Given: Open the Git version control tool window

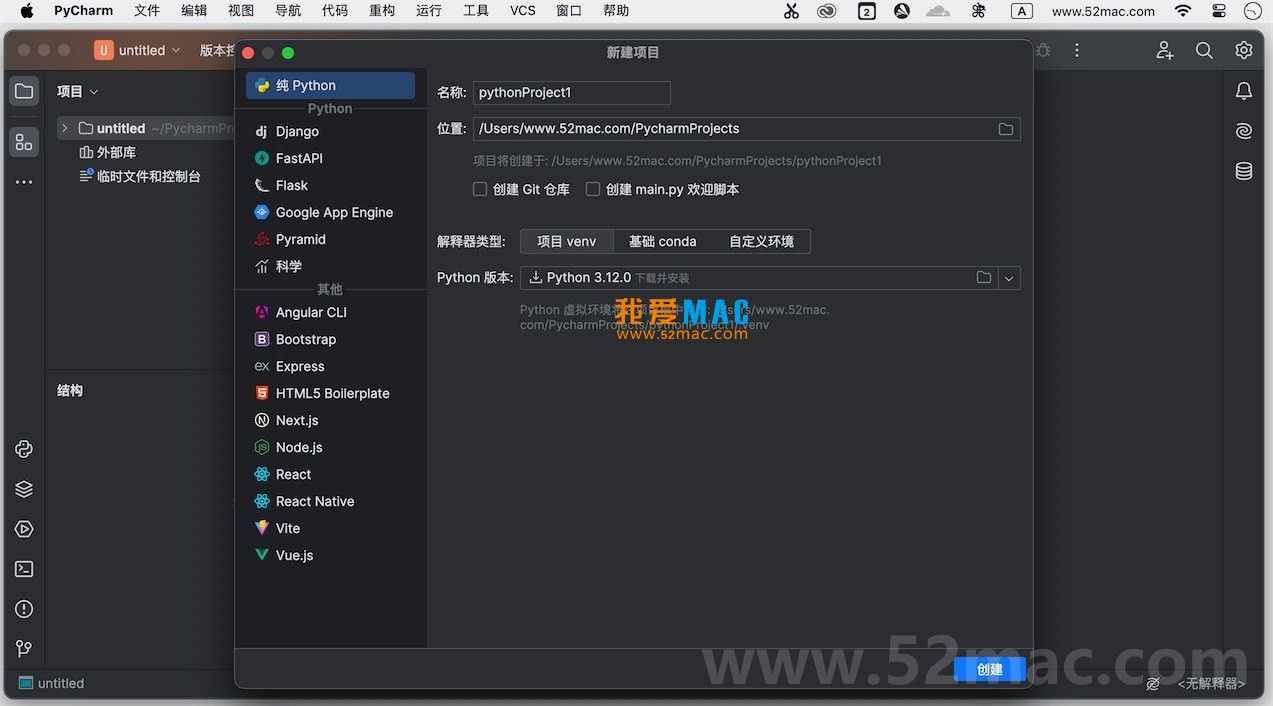Looking at the screenshot, I should tap(24, 649).
